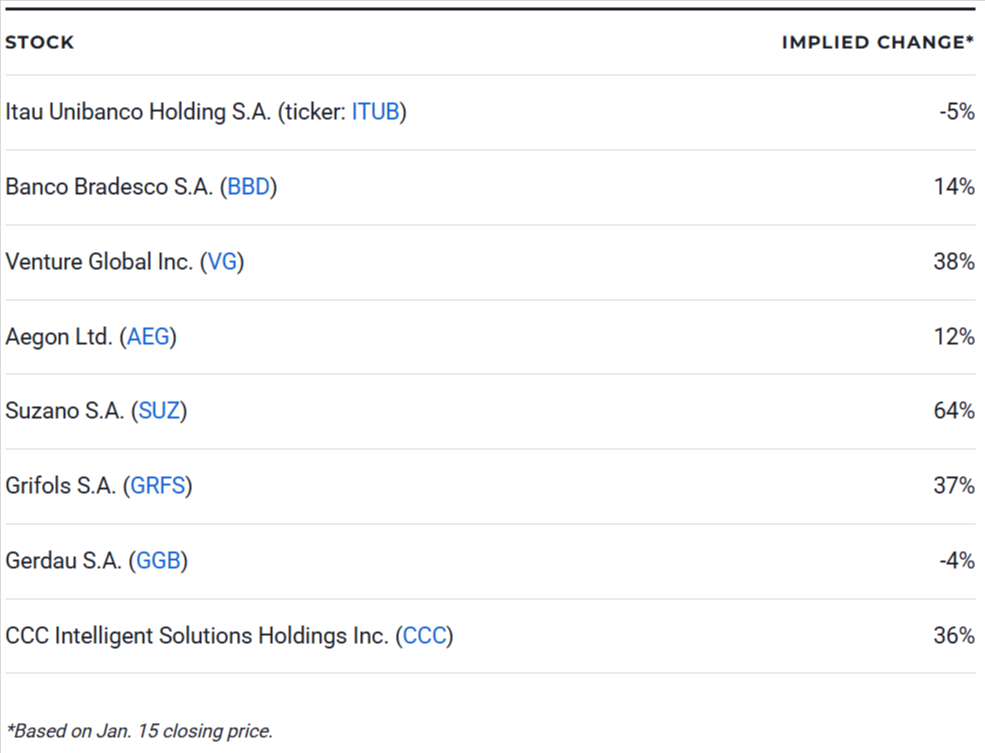Select the text Venture Global Inc.

click(x=99, y=261)
